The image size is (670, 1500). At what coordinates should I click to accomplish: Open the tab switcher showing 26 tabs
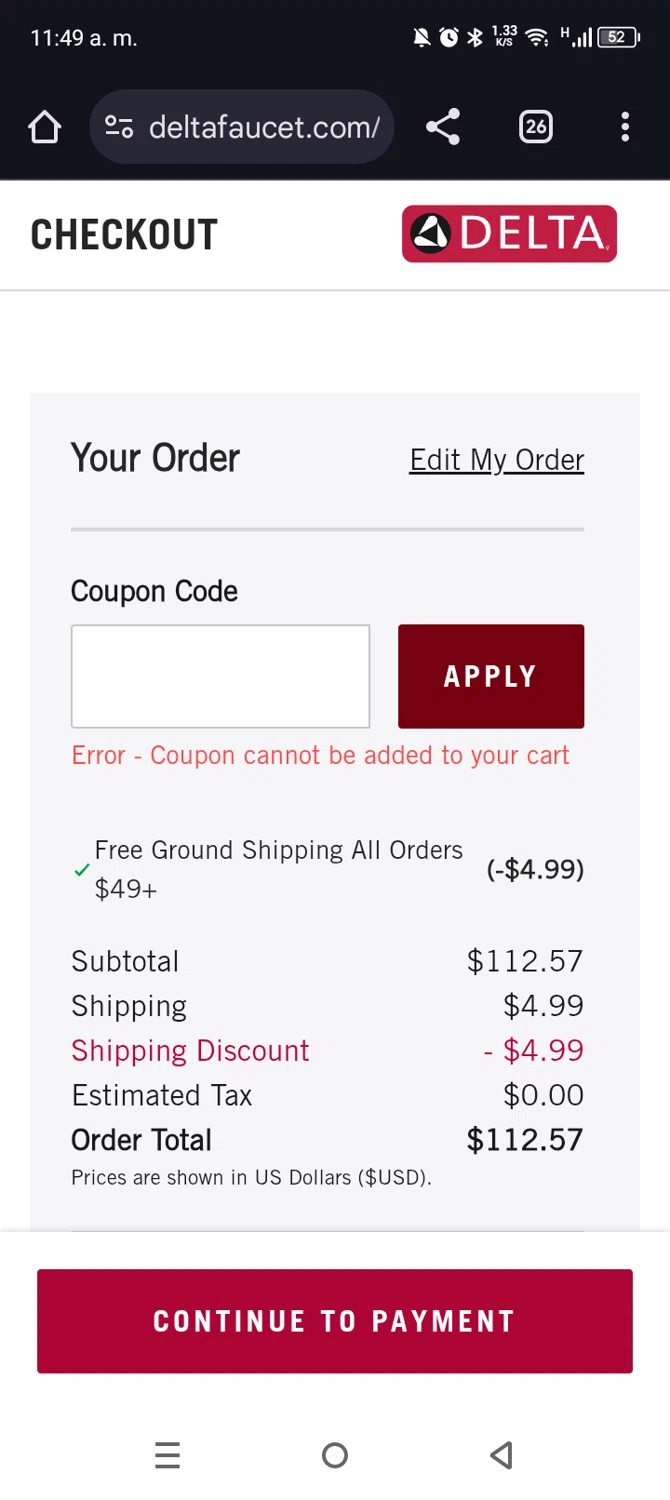[x=536, y=127]
